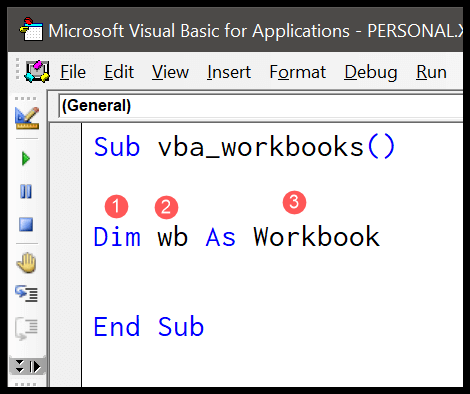Open the (General) object dropdown

(x=261, y=106)
